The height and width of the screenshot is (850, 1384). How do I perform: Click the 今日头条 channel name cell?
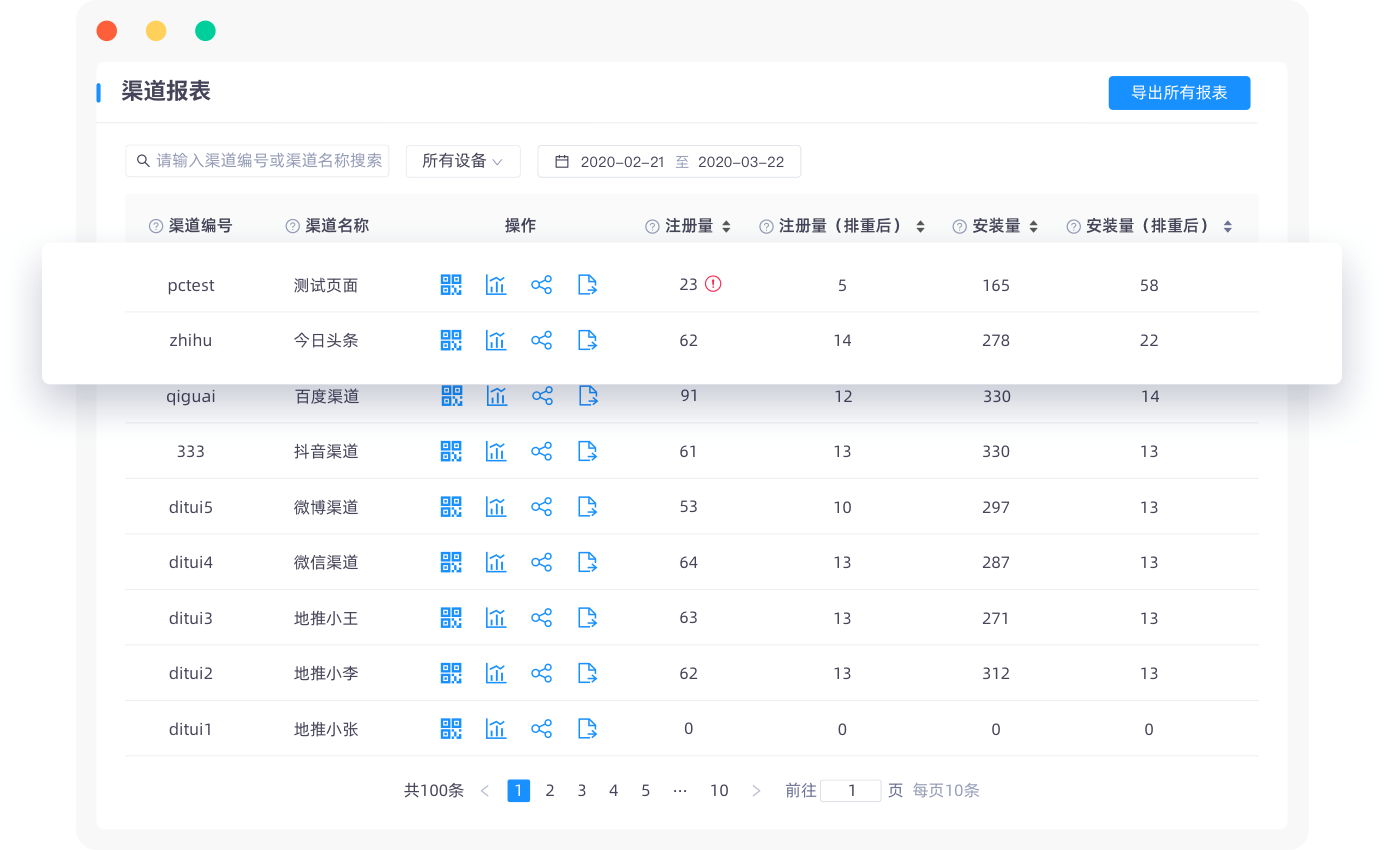(x=326, y=340)
